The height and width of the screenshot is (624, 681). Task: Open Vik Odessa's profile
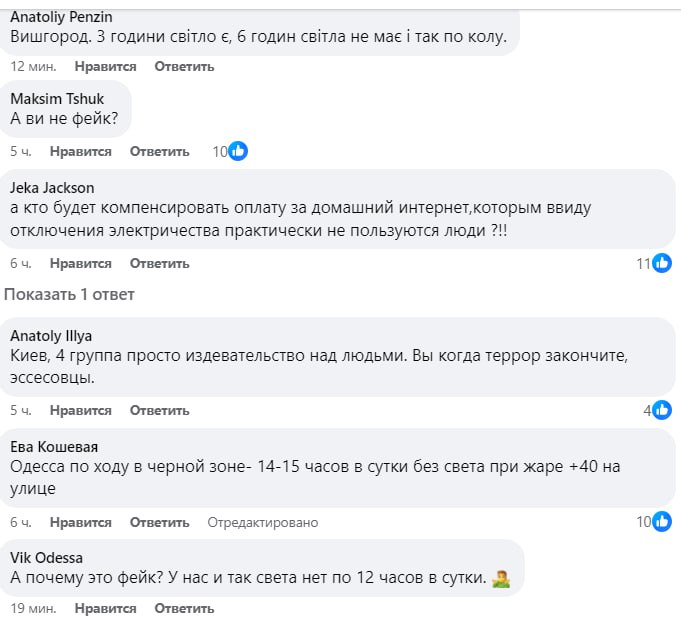point(46,557)
